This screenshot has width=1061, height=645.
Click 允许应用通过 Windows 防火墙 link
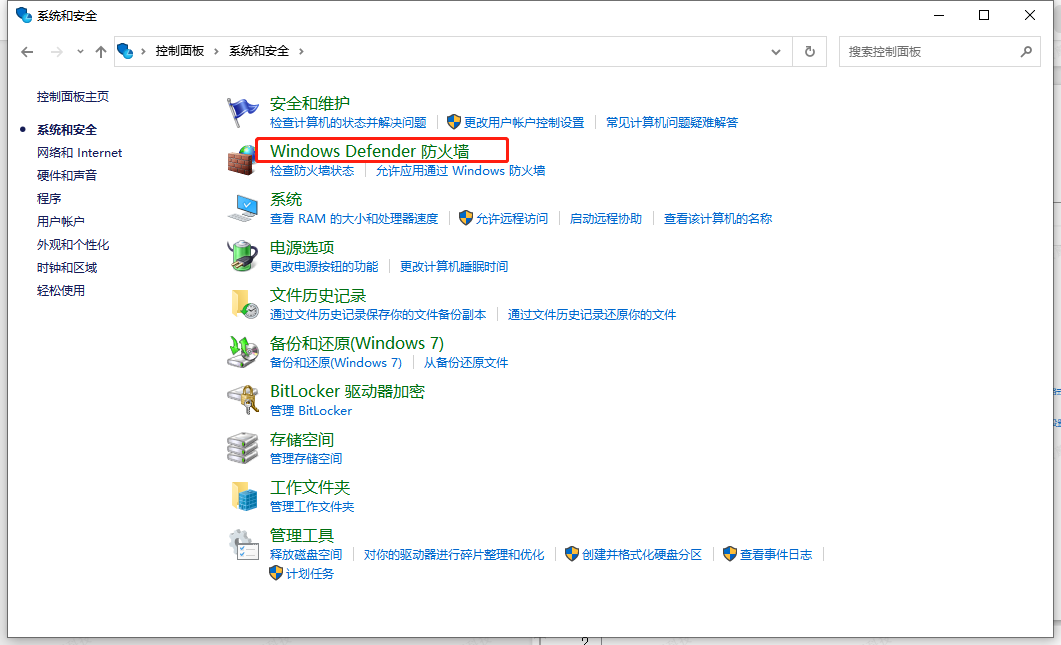click(x=460, y=171)
